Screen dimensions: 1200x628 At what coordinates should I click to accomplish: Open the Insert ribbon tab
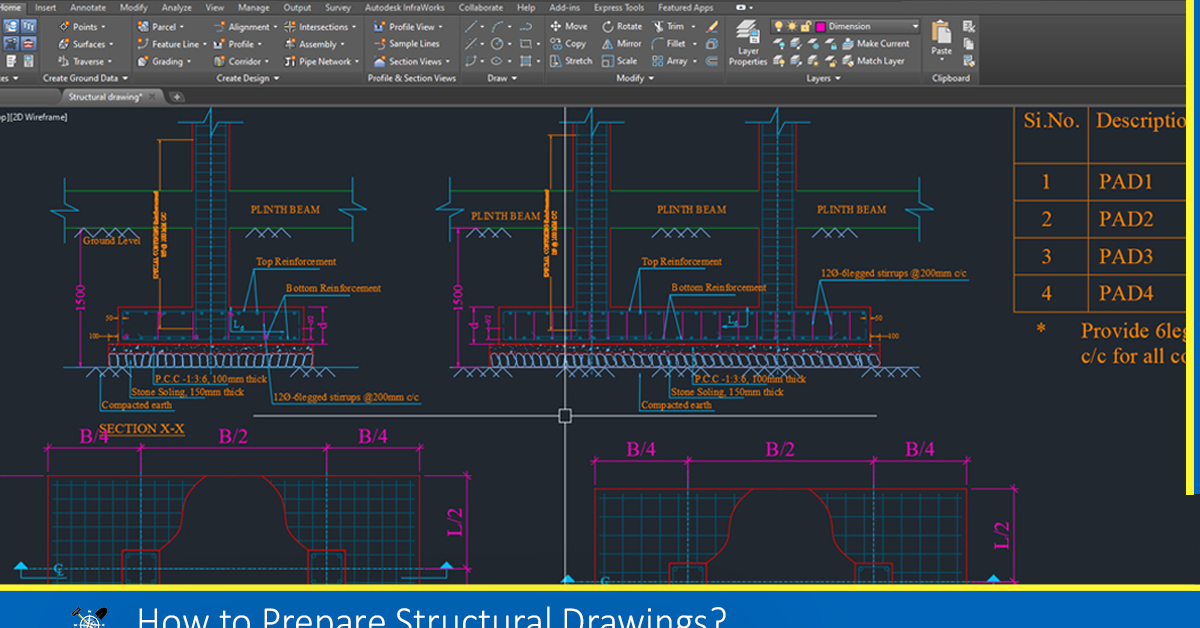pos(46,7)
